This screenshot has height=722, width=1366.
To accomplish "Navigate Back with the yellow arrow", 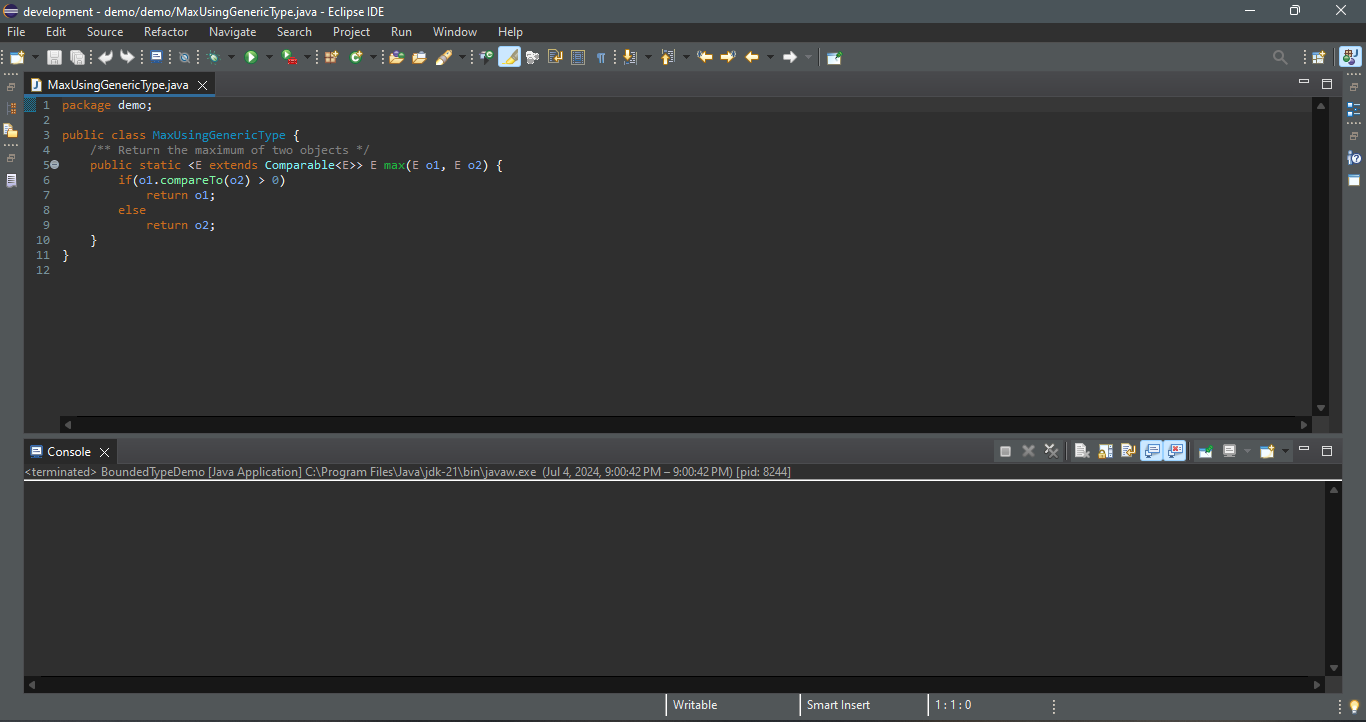I will [752, 57].
